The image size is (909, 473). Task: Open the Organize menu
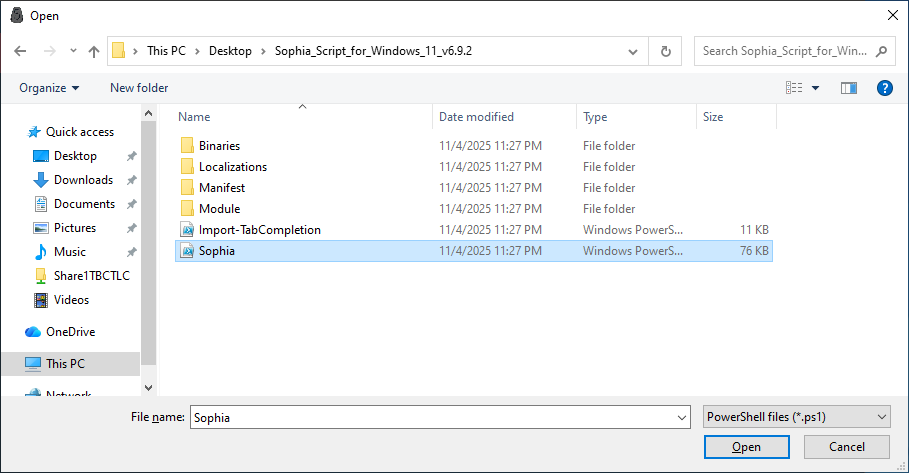click(x=49, y=88)
